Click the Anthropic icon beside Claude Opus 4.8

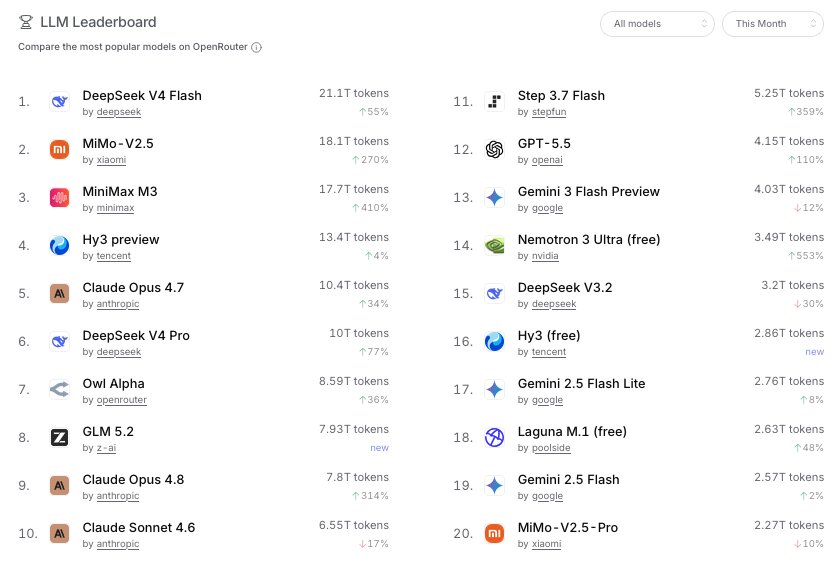coord(59,485)
